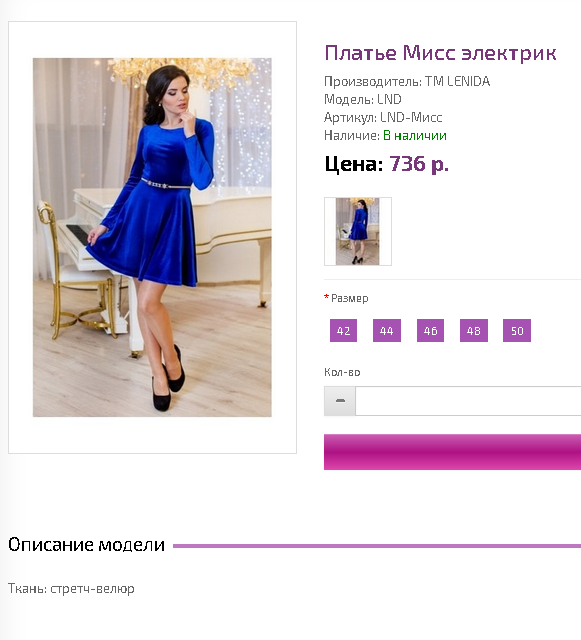Select size 42
The height and width of the screenshot is (640, 581).
coord(343,330)
